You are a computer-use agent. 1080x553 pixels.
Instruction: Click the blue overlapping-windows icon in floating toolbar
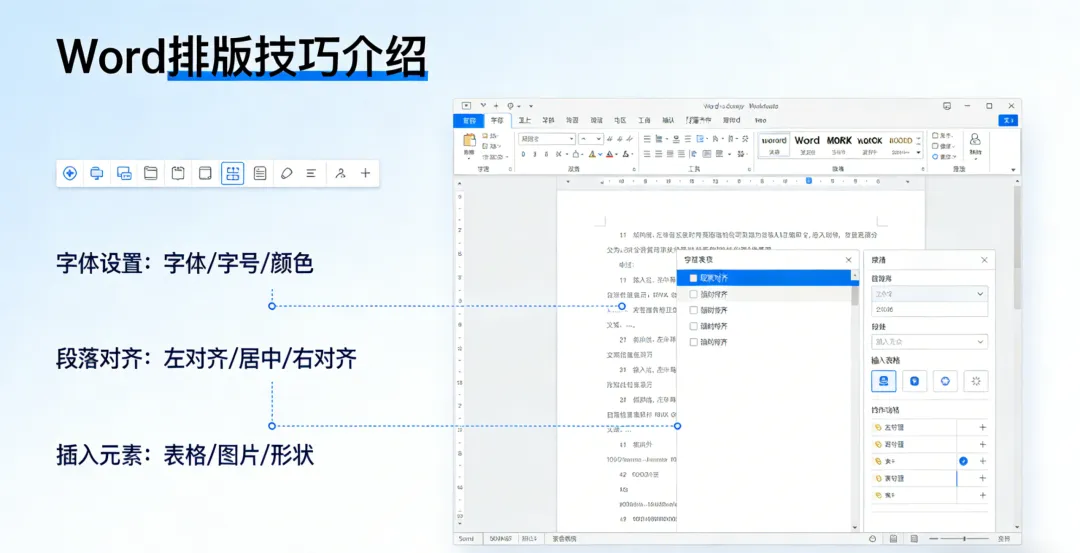tap(124, 174)
